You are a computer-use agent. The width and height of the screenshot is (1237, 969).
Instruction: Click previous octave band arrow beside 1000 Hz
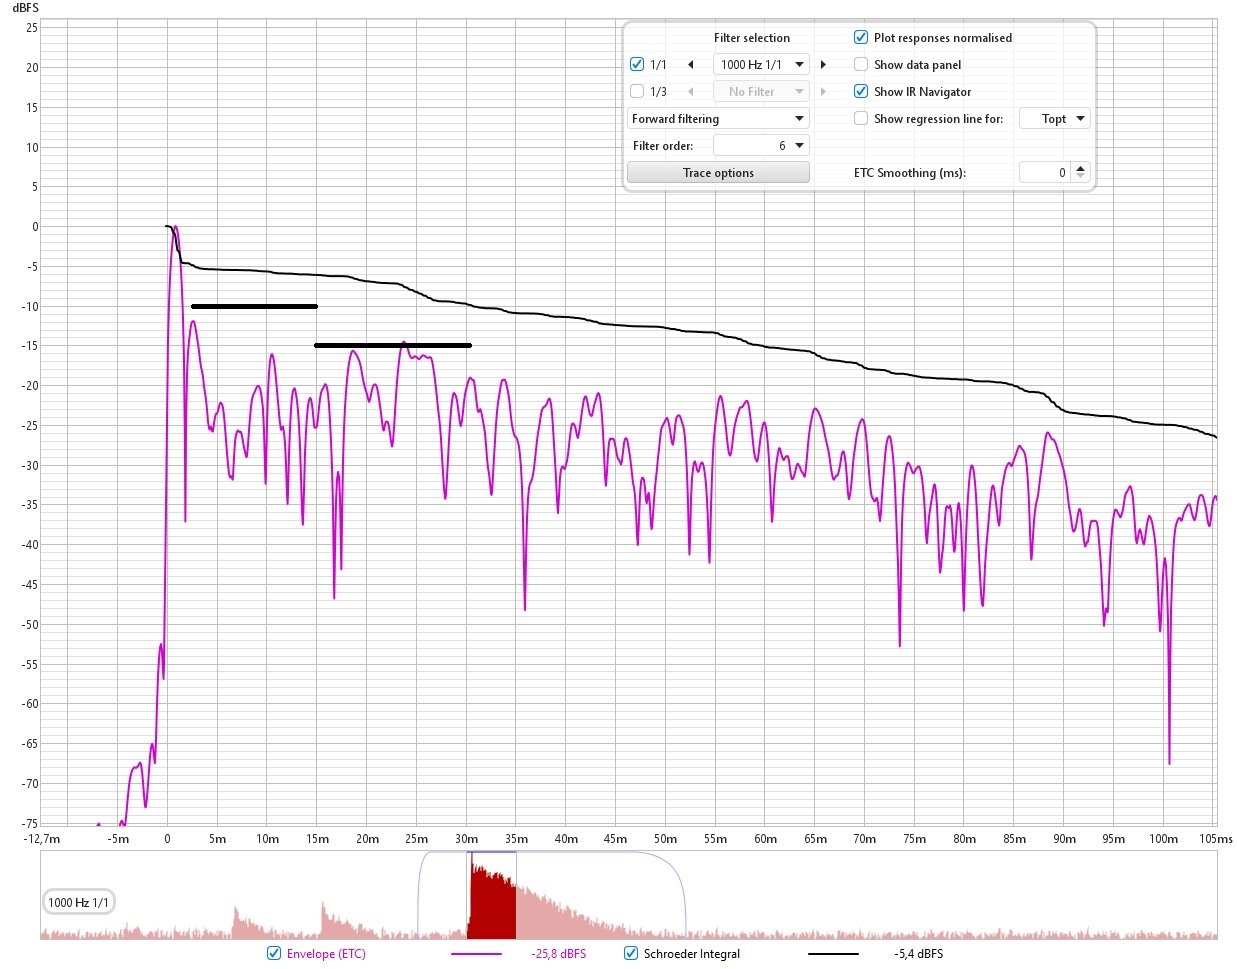click(690, 65)
